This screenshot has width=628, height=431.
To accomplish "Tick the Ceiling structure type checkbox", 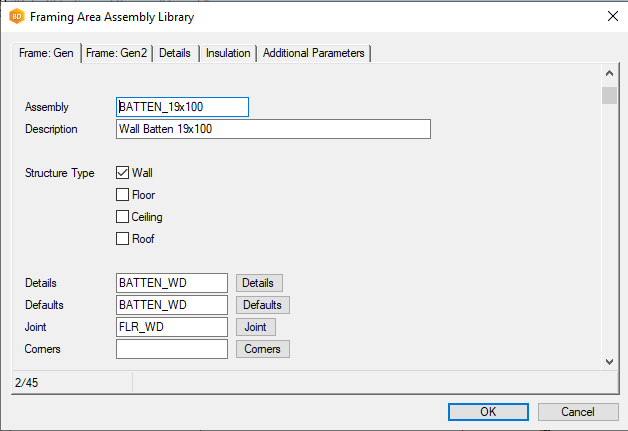I will pos(123,217).
